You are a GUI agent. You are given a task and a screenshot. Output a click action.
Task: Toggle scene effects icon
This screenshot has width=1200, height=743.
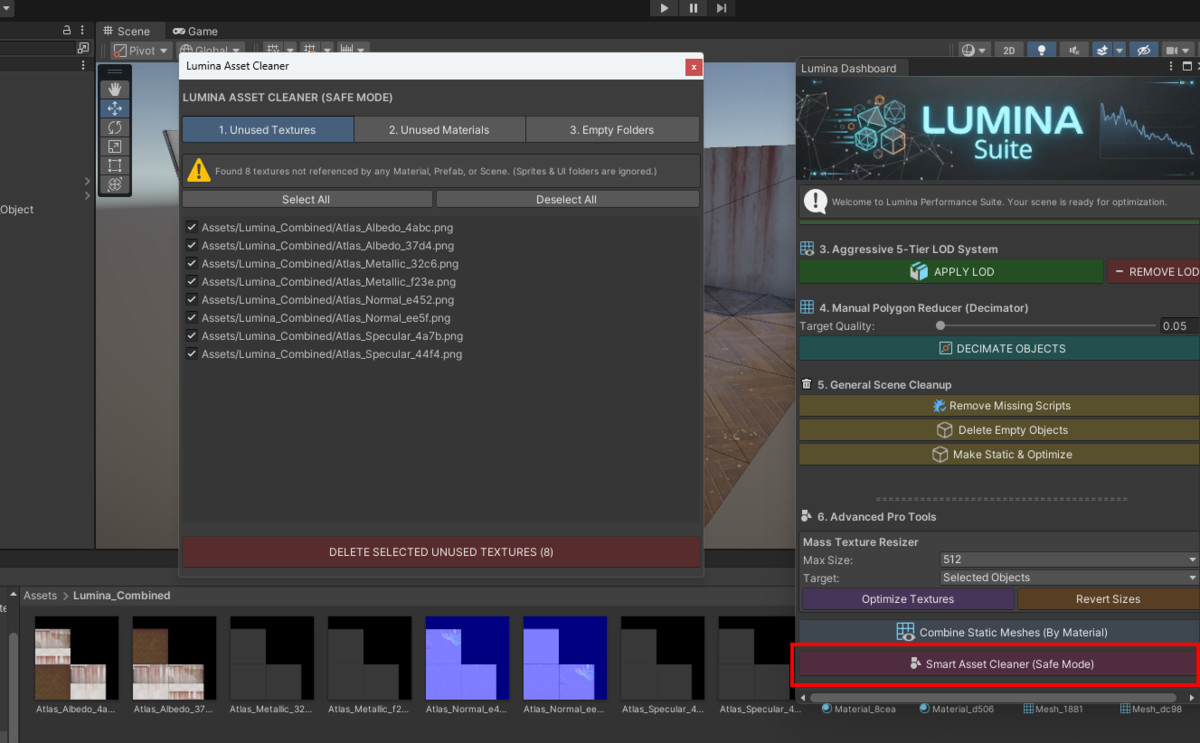1101,50
